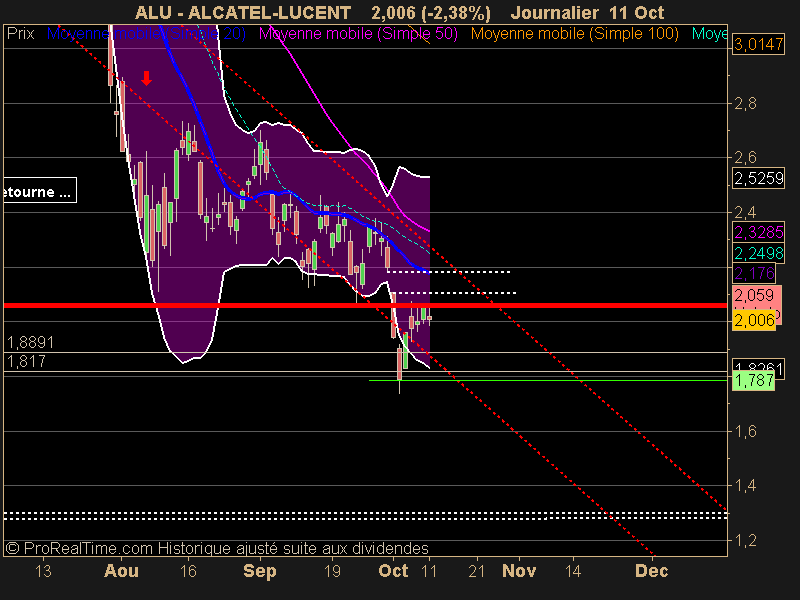The image size is (800, 600).
Task: Click the magenta 2,3285 moving average label
Action: (759, 232)
